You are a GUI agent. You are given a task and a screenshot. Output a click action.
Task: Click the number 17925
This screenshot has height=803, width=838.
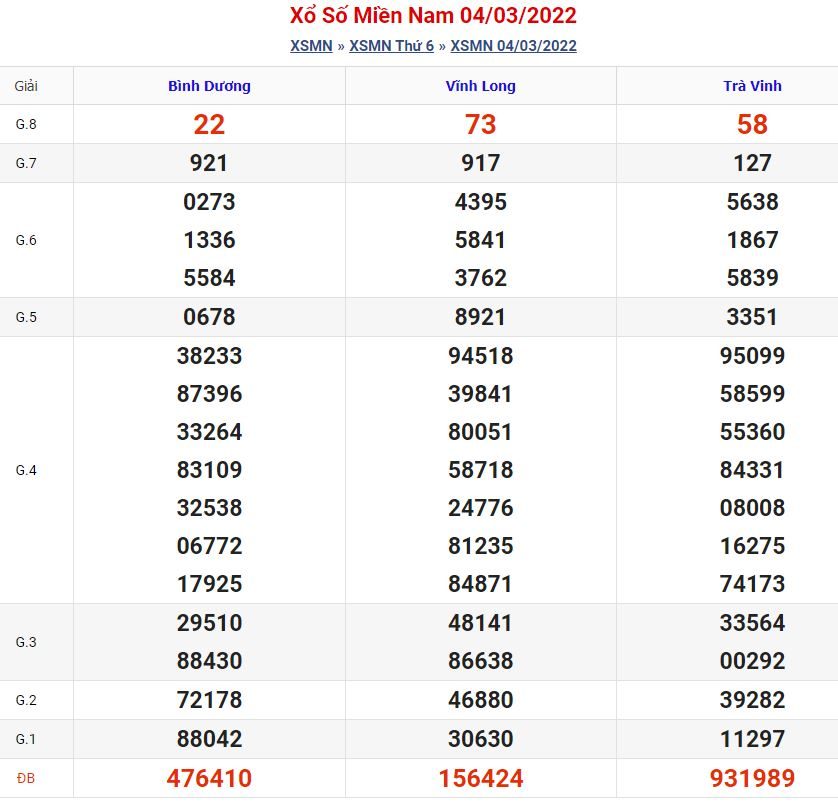click(x=209, y=584)
